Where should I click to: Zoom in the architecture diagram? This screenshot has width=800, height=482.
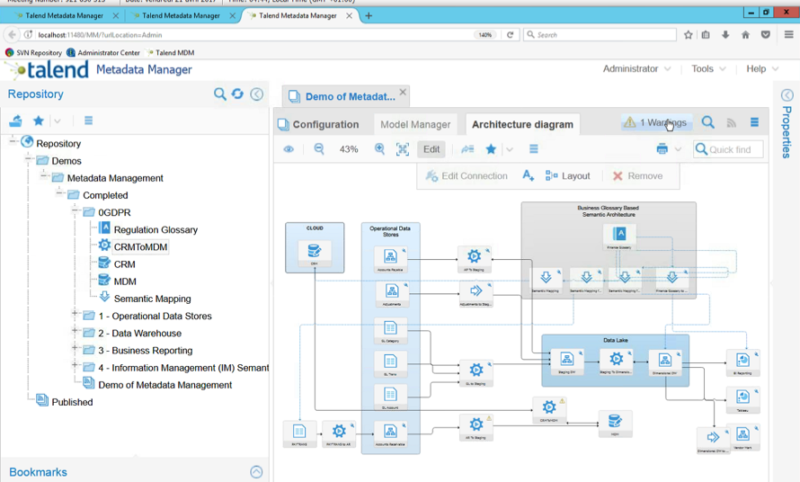380,149
